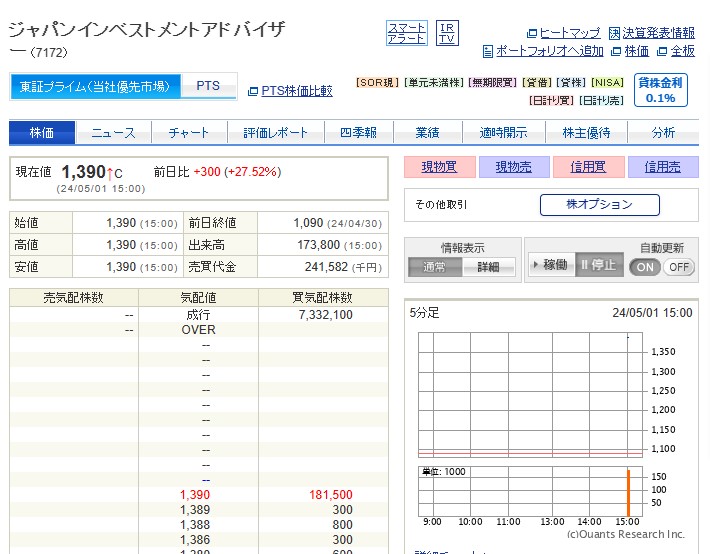This screenshot has height=554, width=710.
Task: Click the 売買代金 241,582 value
Action: [326, 267]
